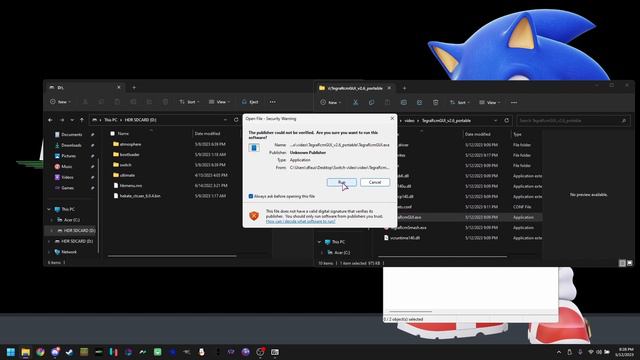Expand address bar history dropdown in D:\ window
This screenshot has height=360, width=640.
[225, 120]
